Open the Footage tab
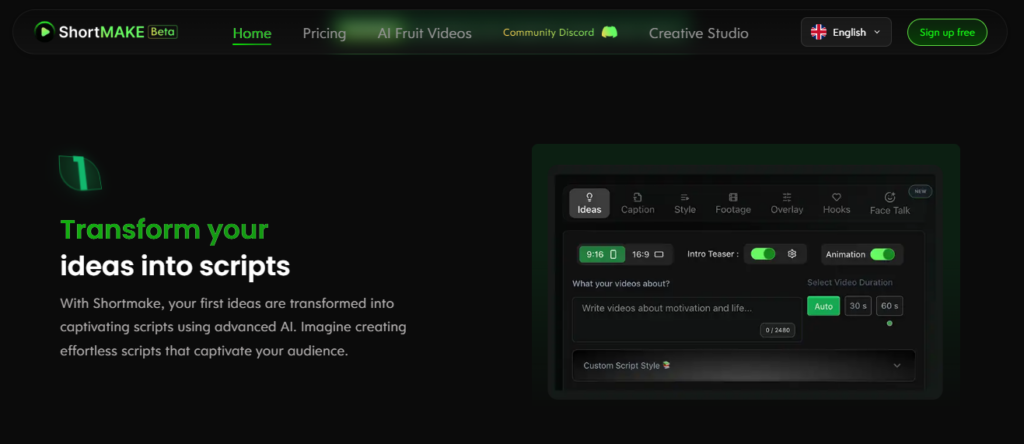1024x444 pixels. click(x=733, y=203)
